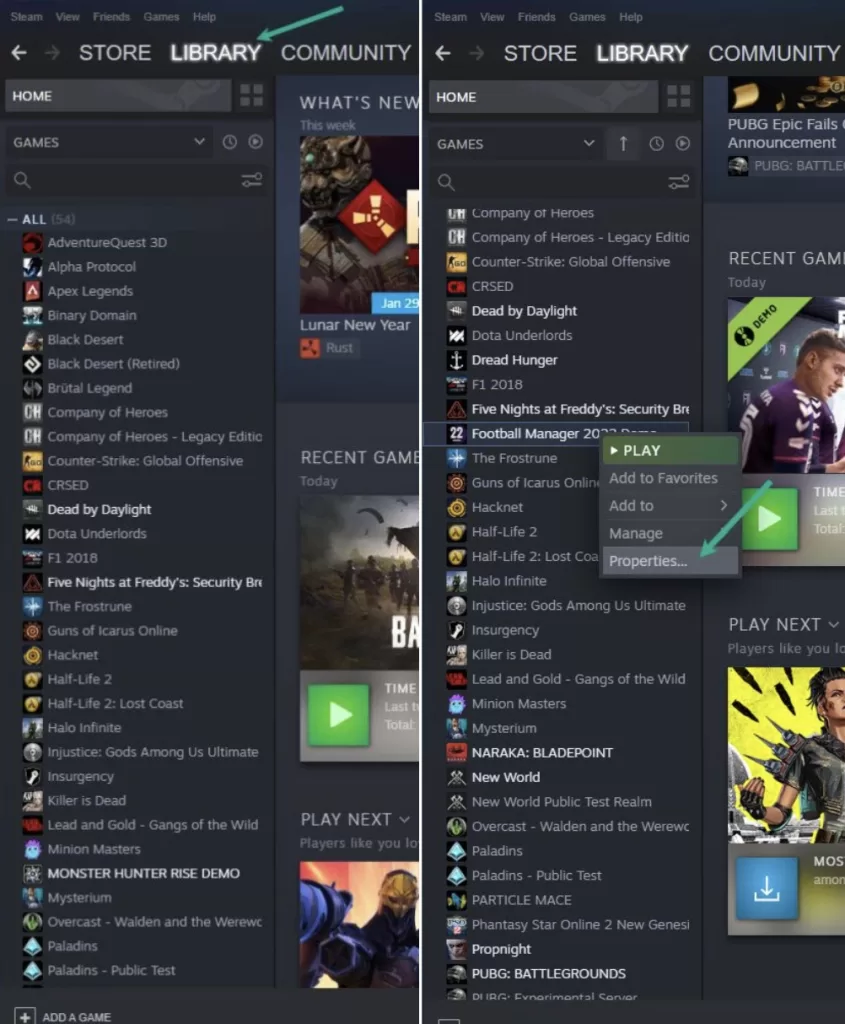Click the Propnight game icon
The width and height of the screenshot is (845, 1024).
click(456, 950)
